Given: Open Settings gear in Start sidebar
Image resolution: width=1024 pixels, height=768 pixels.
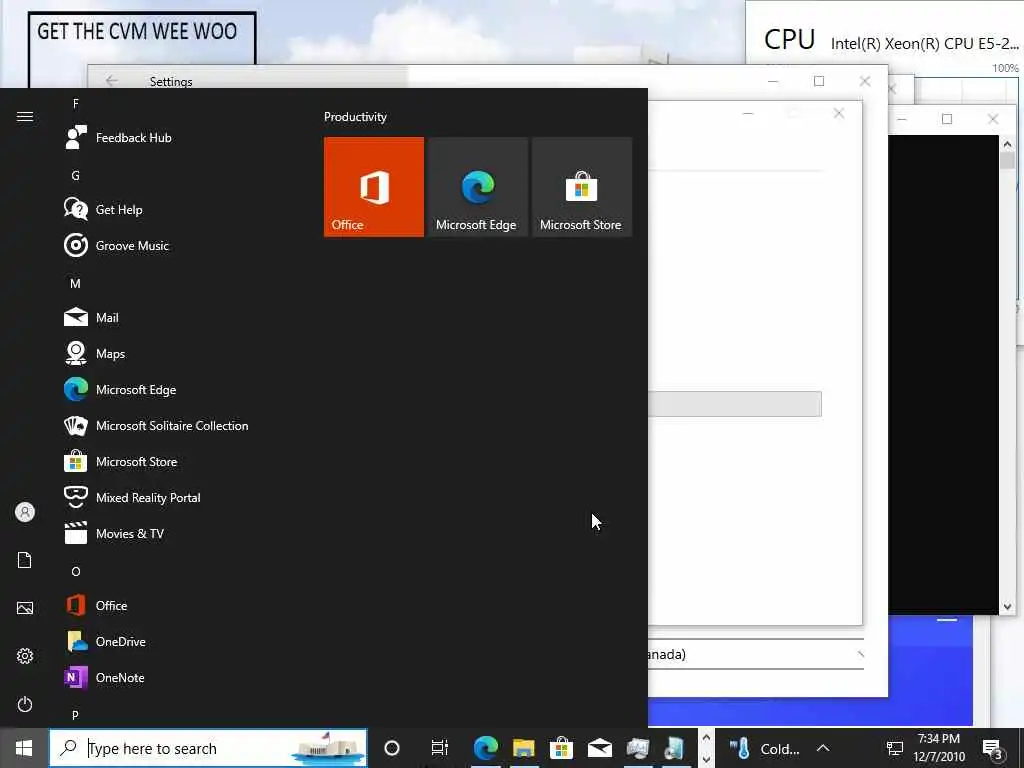Looking at the screenshot, I should tap(25, 656).
